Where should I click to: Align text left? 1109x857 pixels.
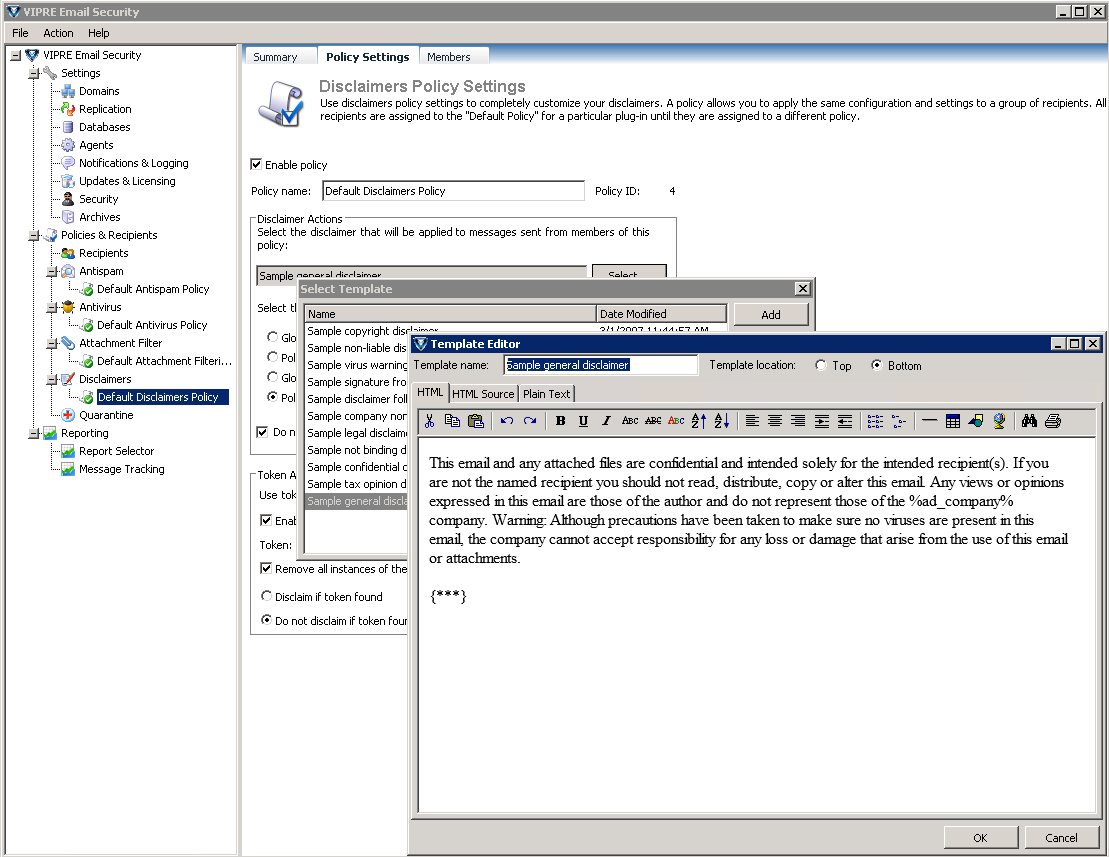752,421
